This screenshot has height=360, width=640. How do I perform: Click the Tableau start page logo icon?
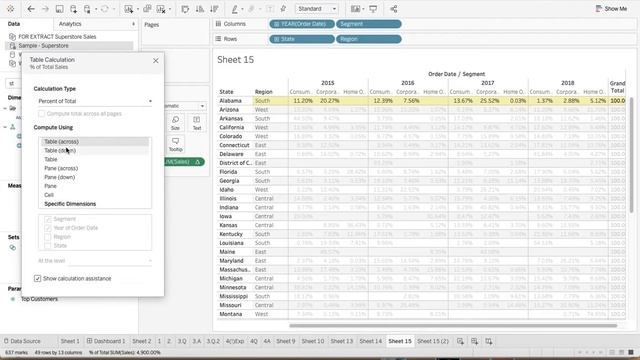point(11,9)
